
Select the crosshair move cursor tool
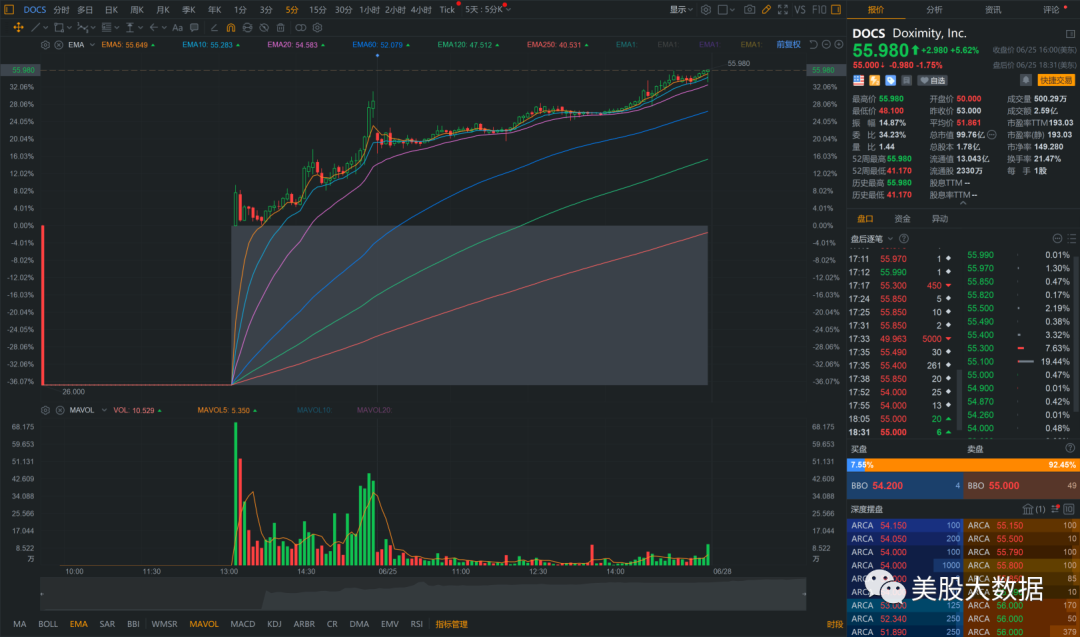pos(18,28)
